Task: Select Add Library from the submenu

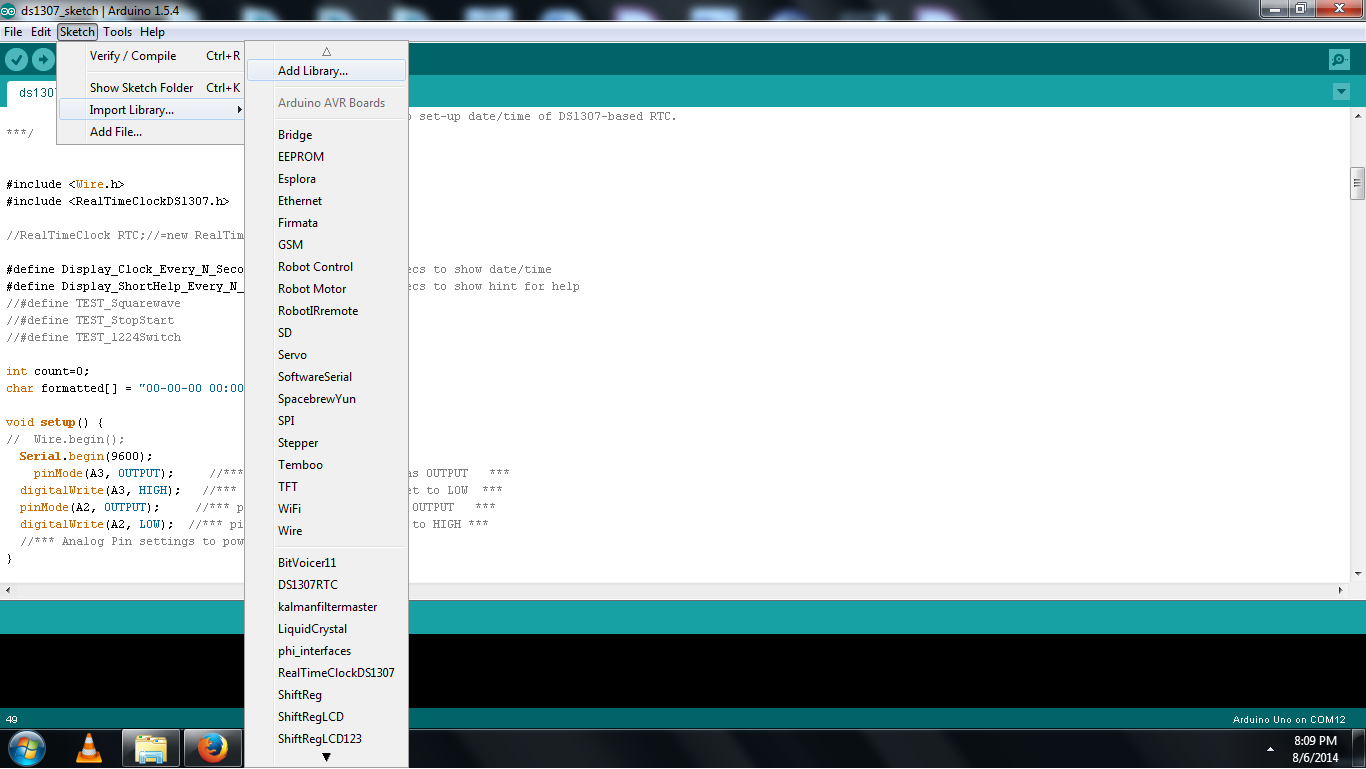Action: pos(313,70)
